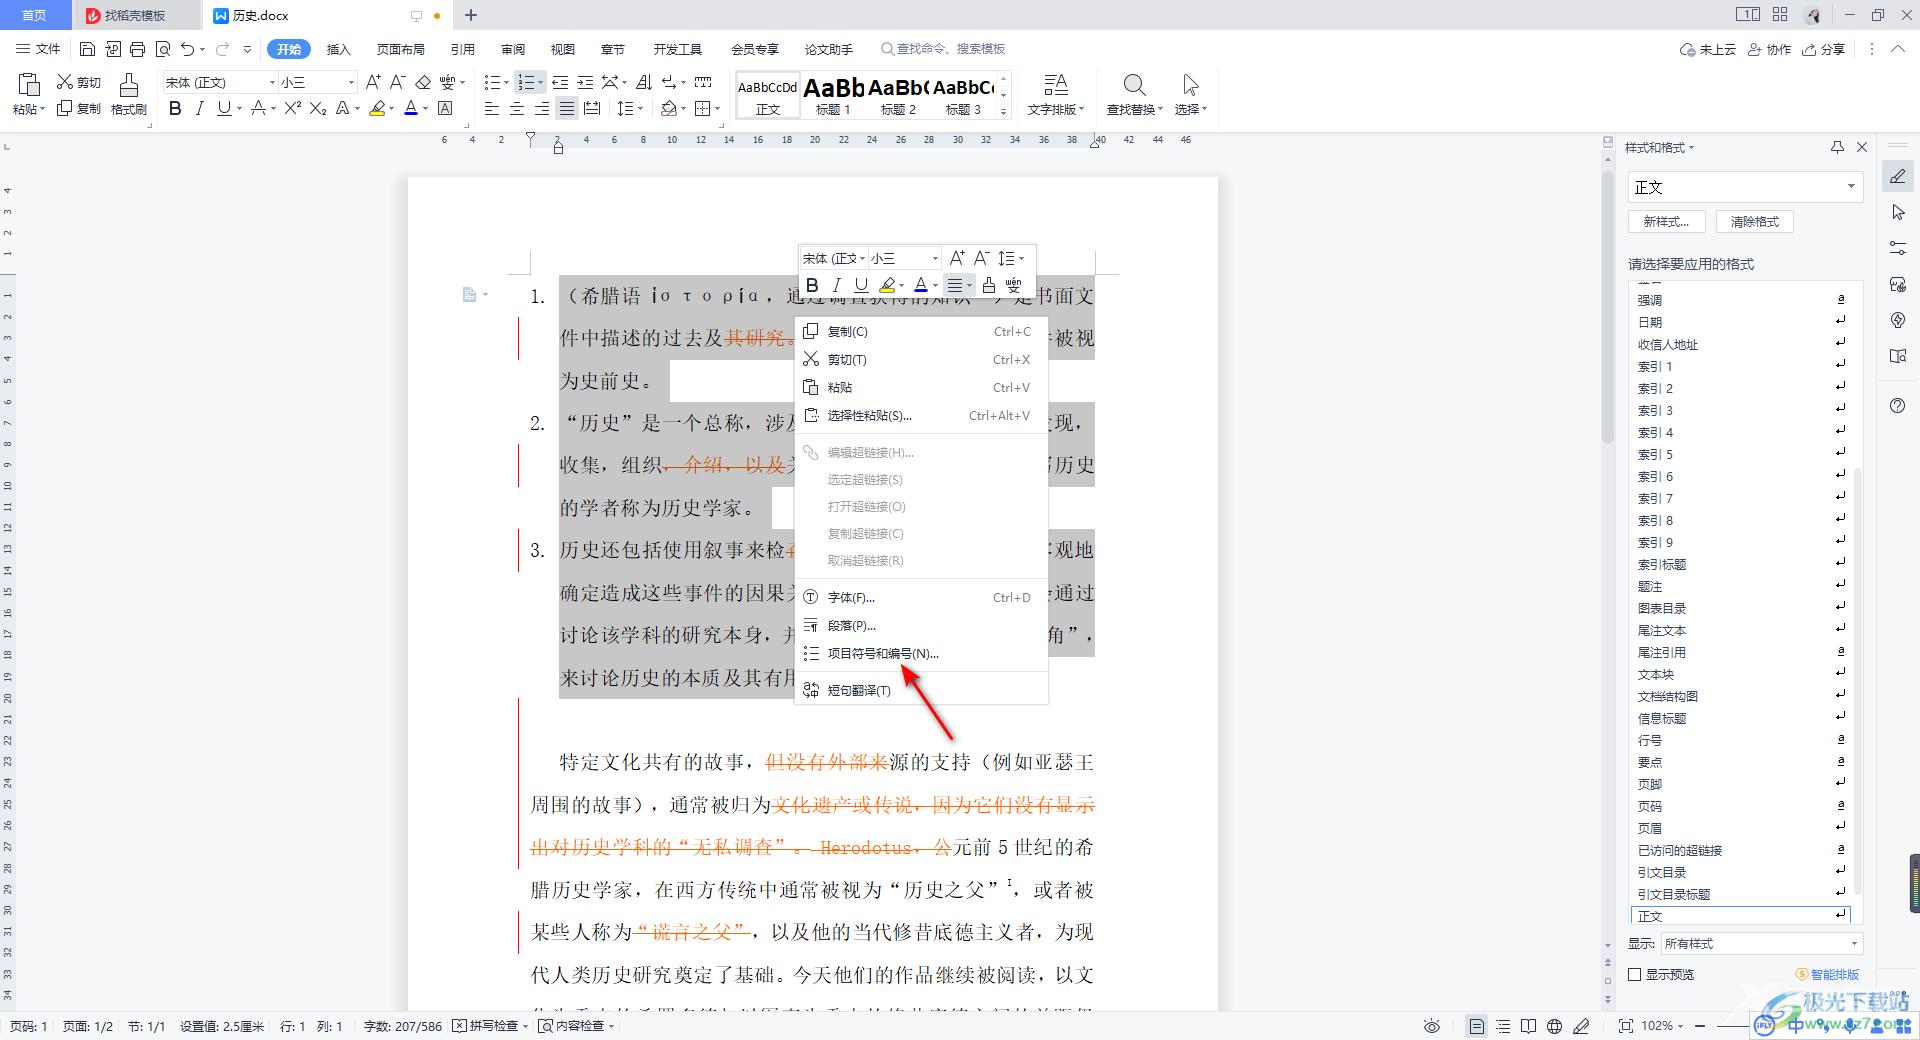This screenshot has height=1040, width=1920.
Task: Open the font size 小三 dropdown in ribbon
Action: coord(350,82)
